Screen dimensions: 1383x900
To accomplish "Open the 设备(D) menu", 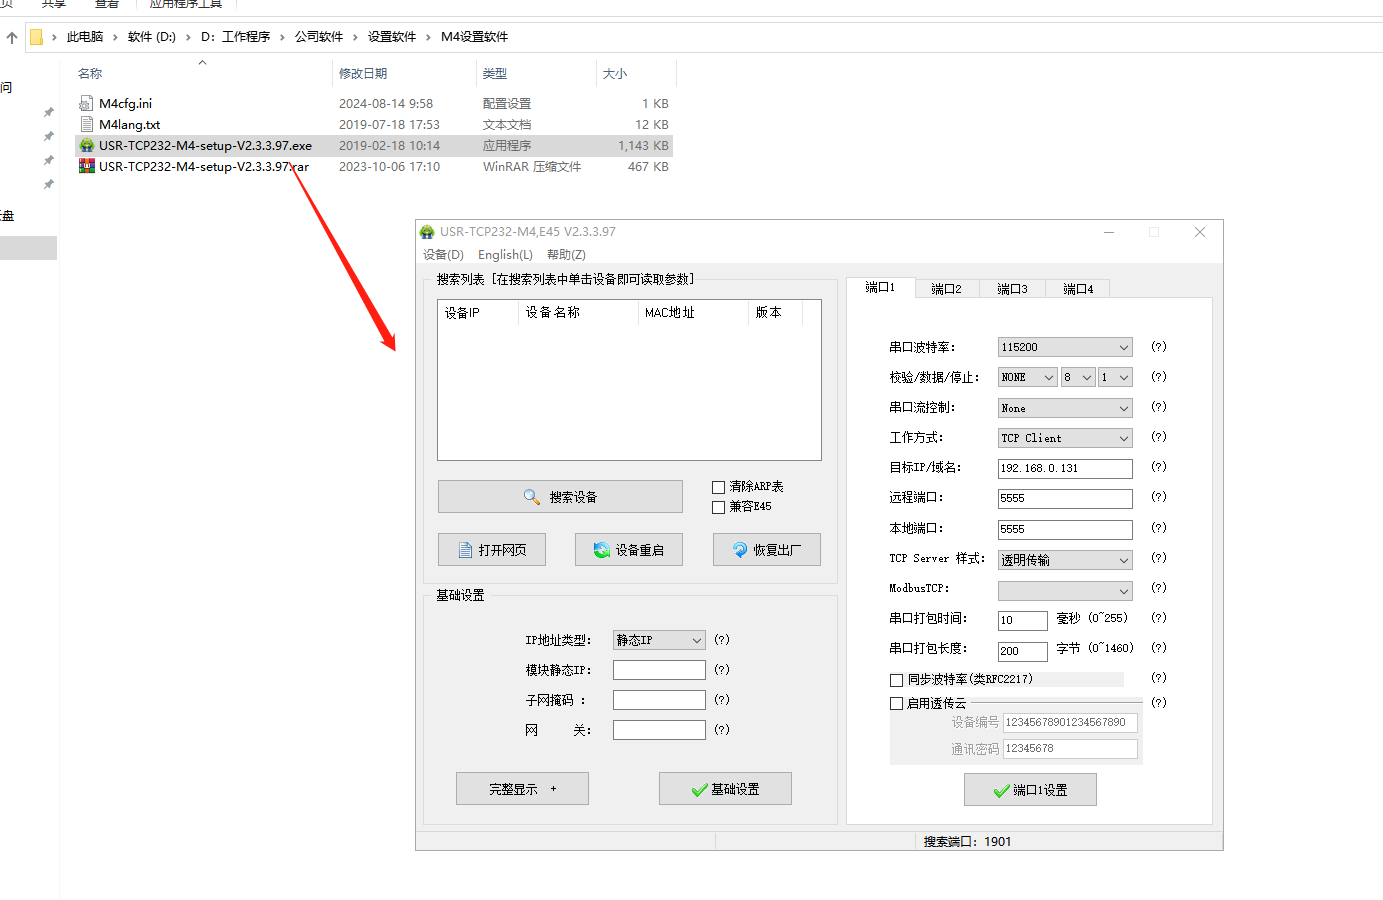I will click(x=443, y=255).
